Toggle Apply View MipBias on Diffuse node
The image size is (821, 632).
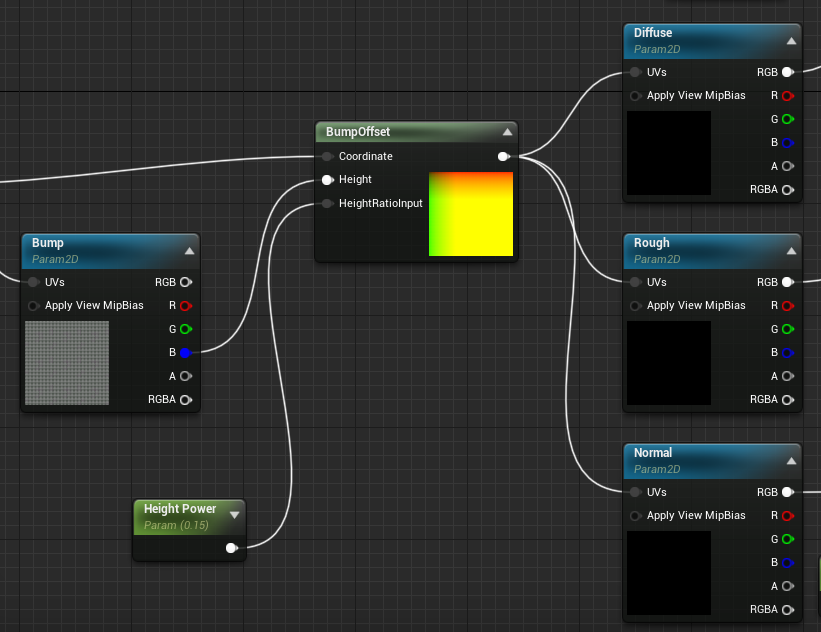635,96
